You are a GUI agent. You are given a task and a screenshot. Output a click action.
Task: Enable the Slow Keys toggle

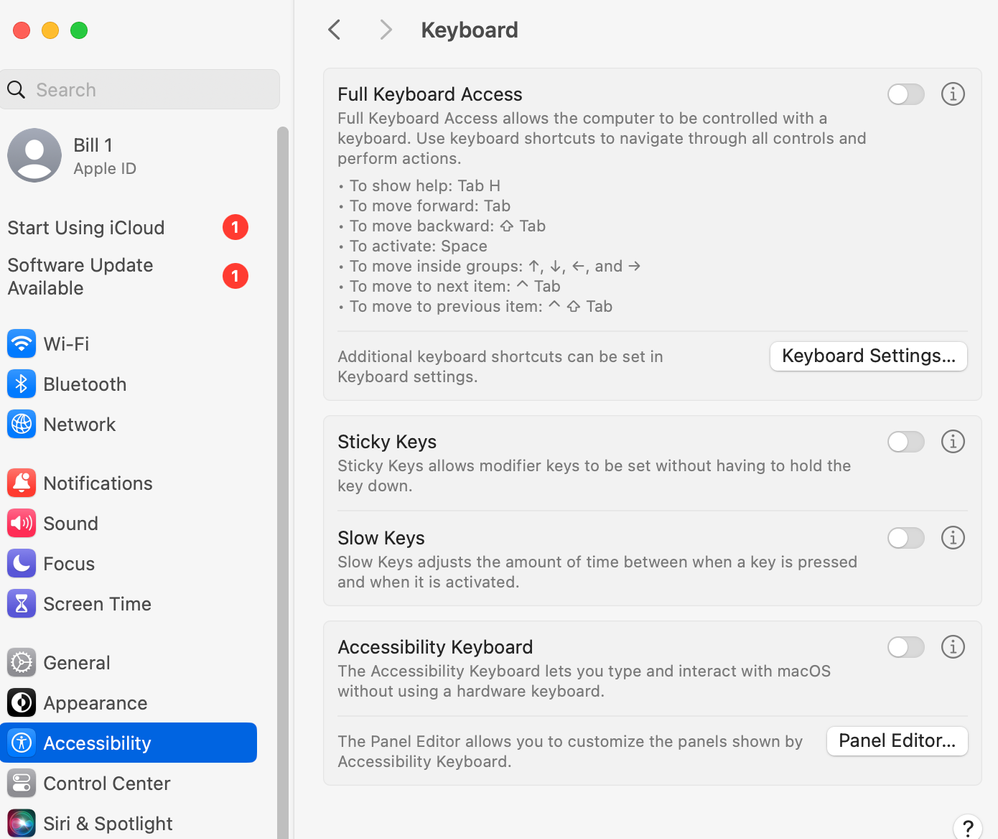point(906,538)
